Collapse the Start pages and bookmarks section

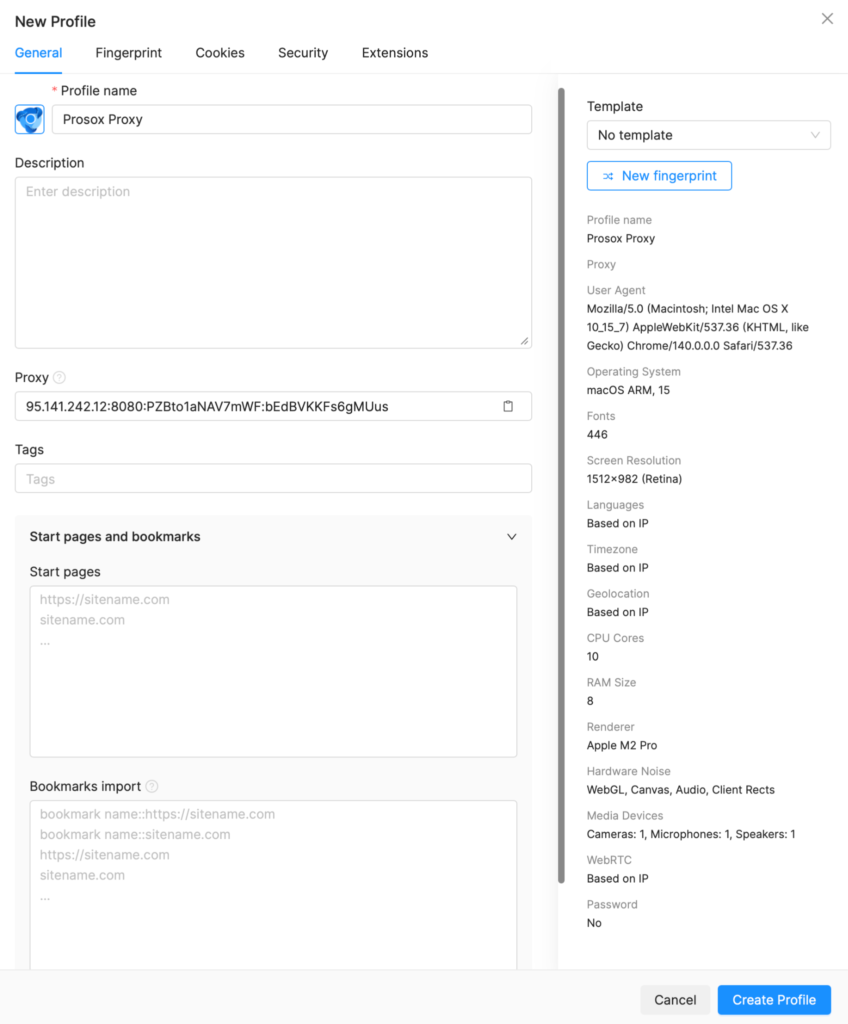(x=511, y=537)
